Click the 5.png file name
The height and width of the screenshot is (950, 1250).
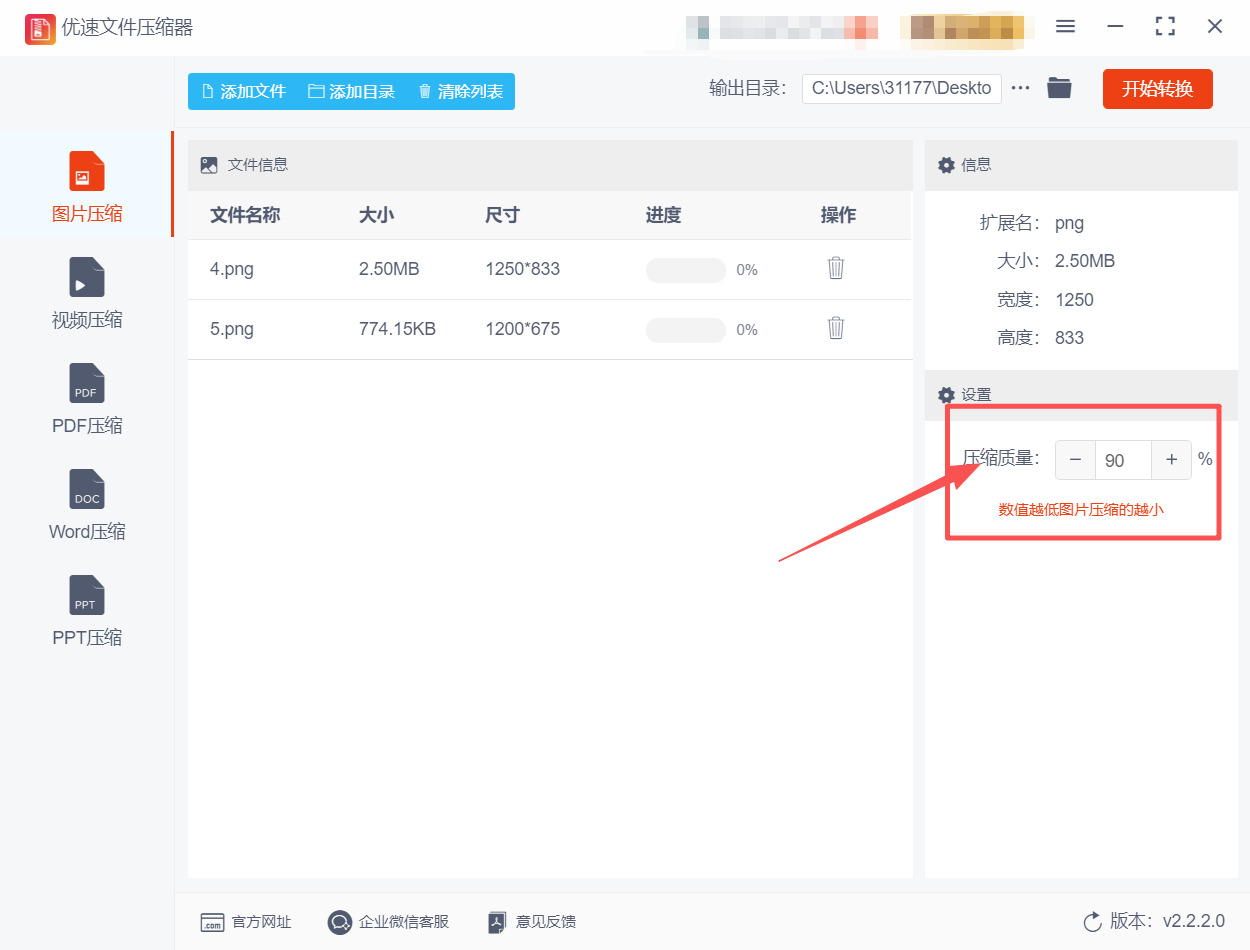(x=232, y=329)
